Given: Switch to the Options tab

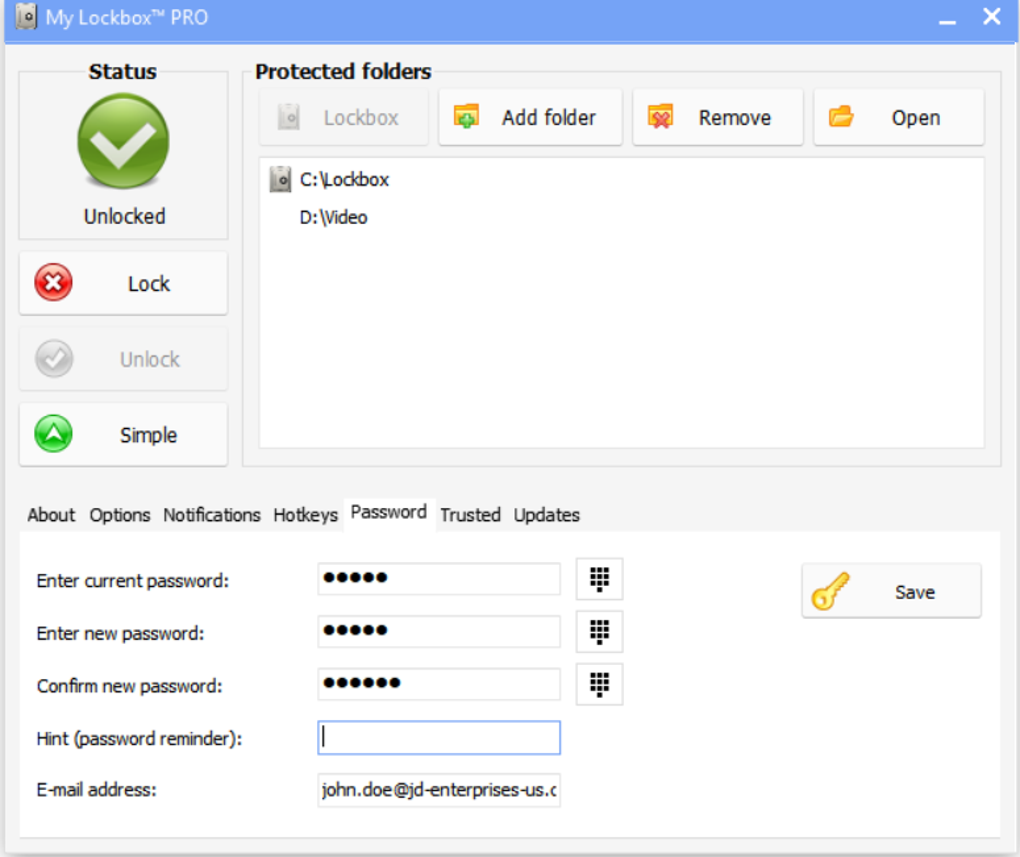Looking at the screenshot, I should point(120,515).
